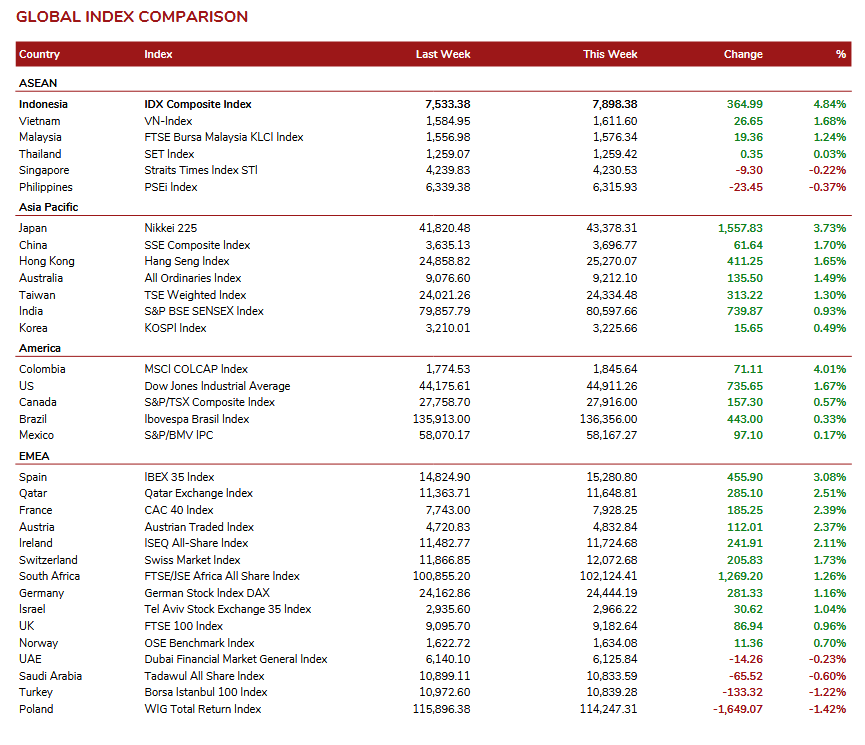865x745 pixels.
Task: Click 'All Ordinaries Index' cell
Action: point(193,278)
